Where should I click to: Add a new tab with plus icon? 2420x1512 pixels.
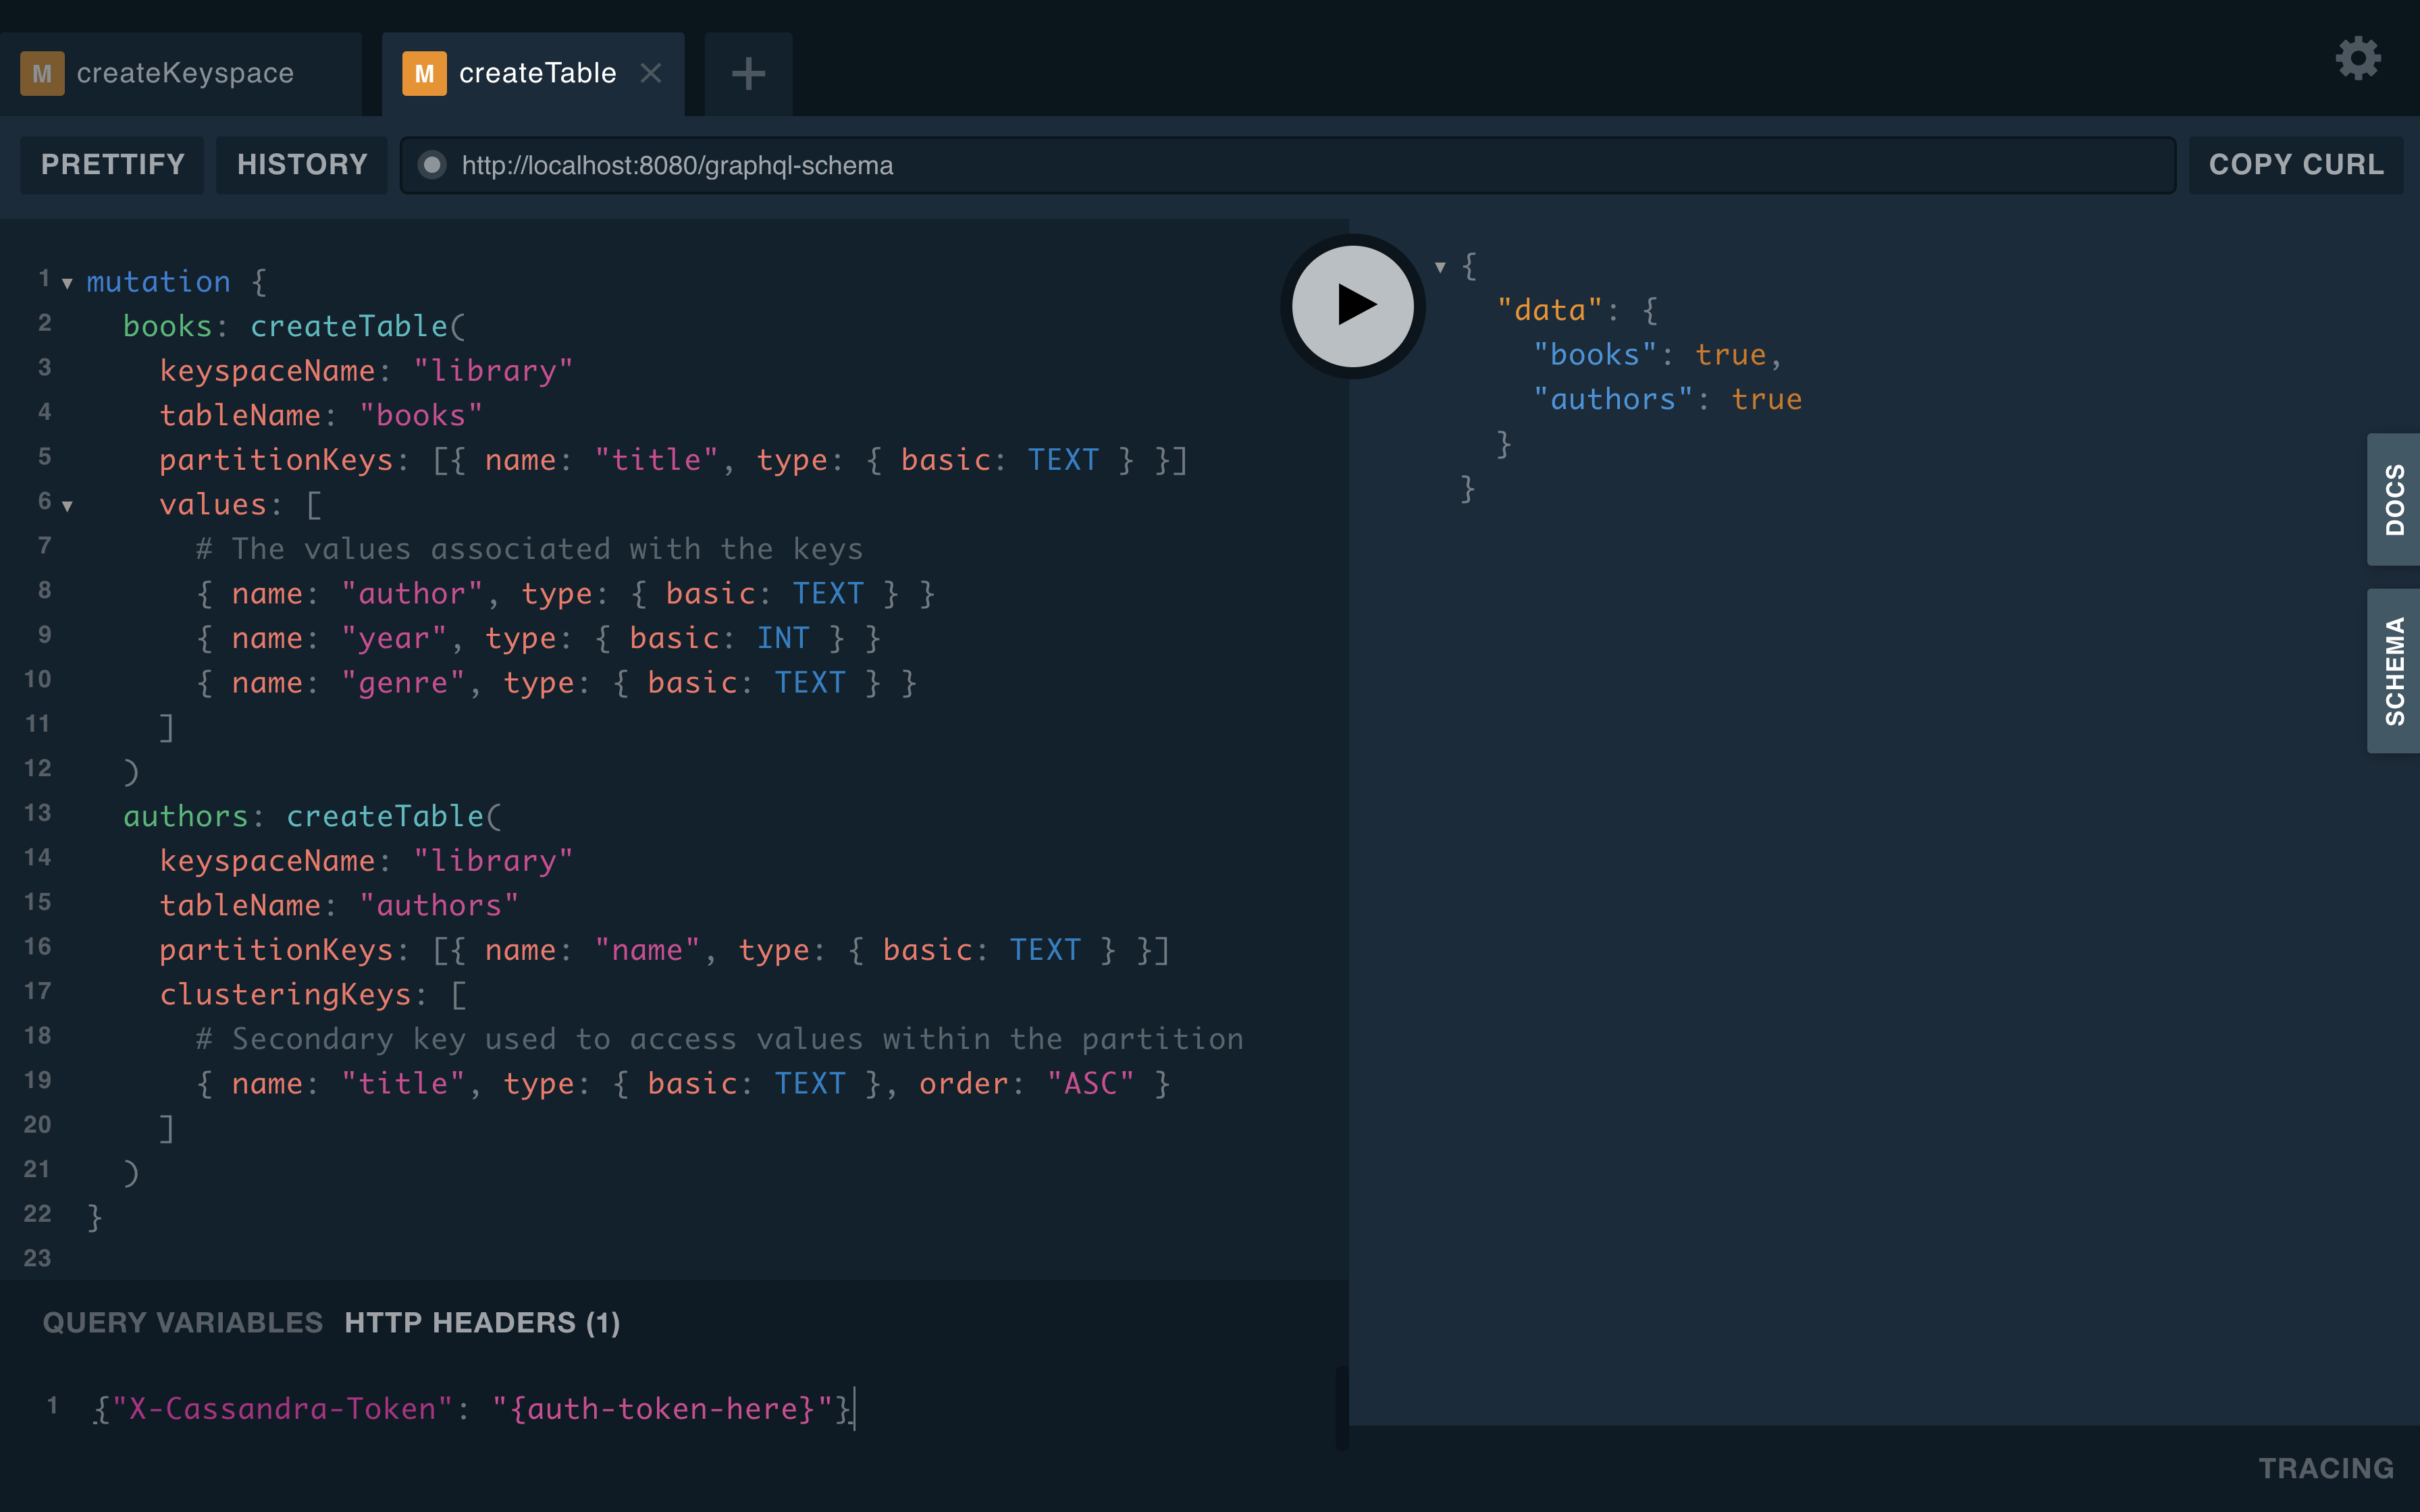point(748,74)
